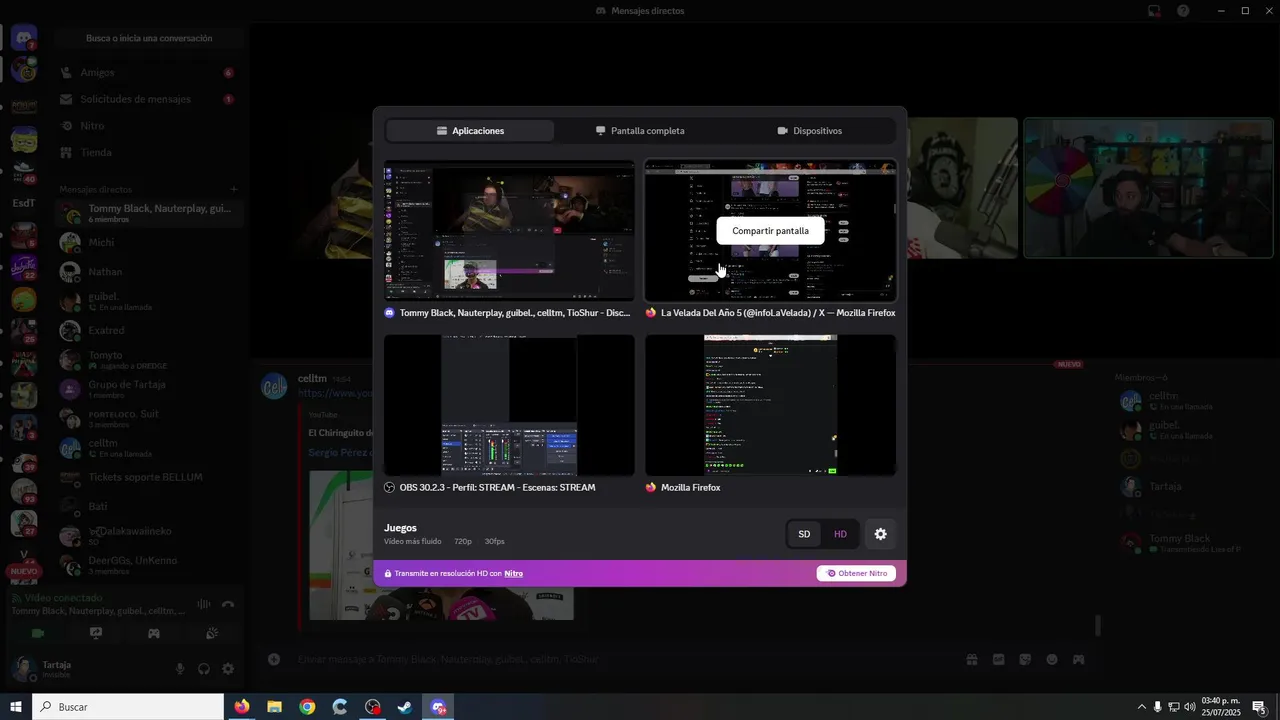This screenshot has width=1280, height=720.
Task: Click the noise suppression waveform icon
Action: click(x=204, y=604)
